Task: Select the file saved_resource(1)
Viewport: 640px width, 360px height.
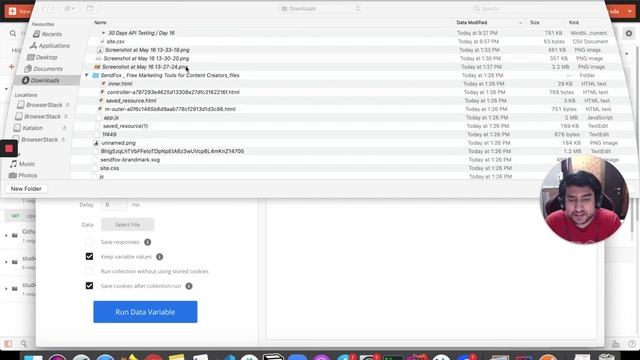Action: click(125, 126)
